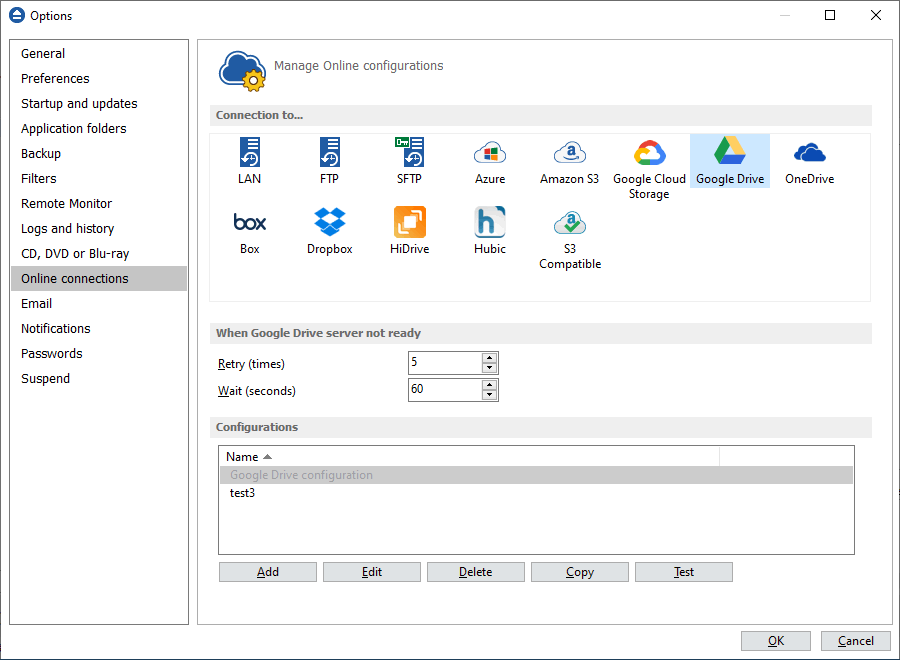Open Remote Monitor settings
Screen dimensions: 900x660
point(99,204)
